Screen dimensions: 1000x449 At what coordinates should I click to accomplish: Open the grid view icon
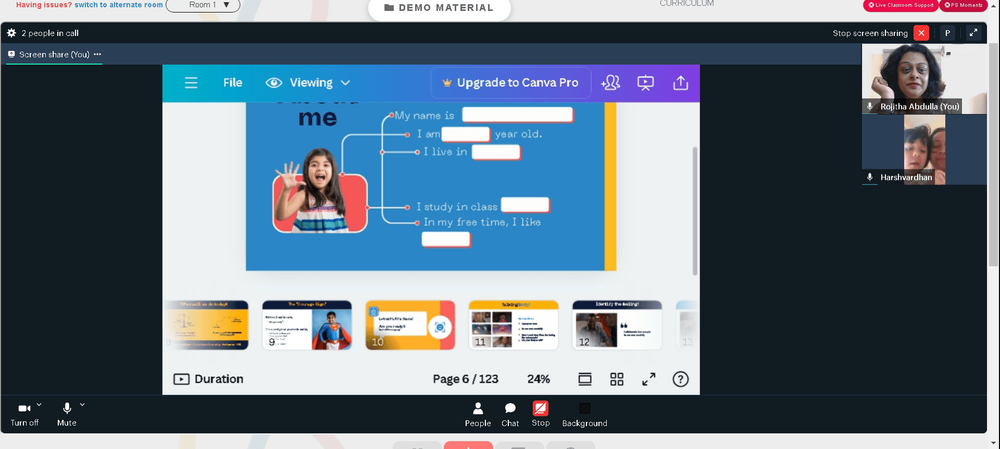[617, 379]
